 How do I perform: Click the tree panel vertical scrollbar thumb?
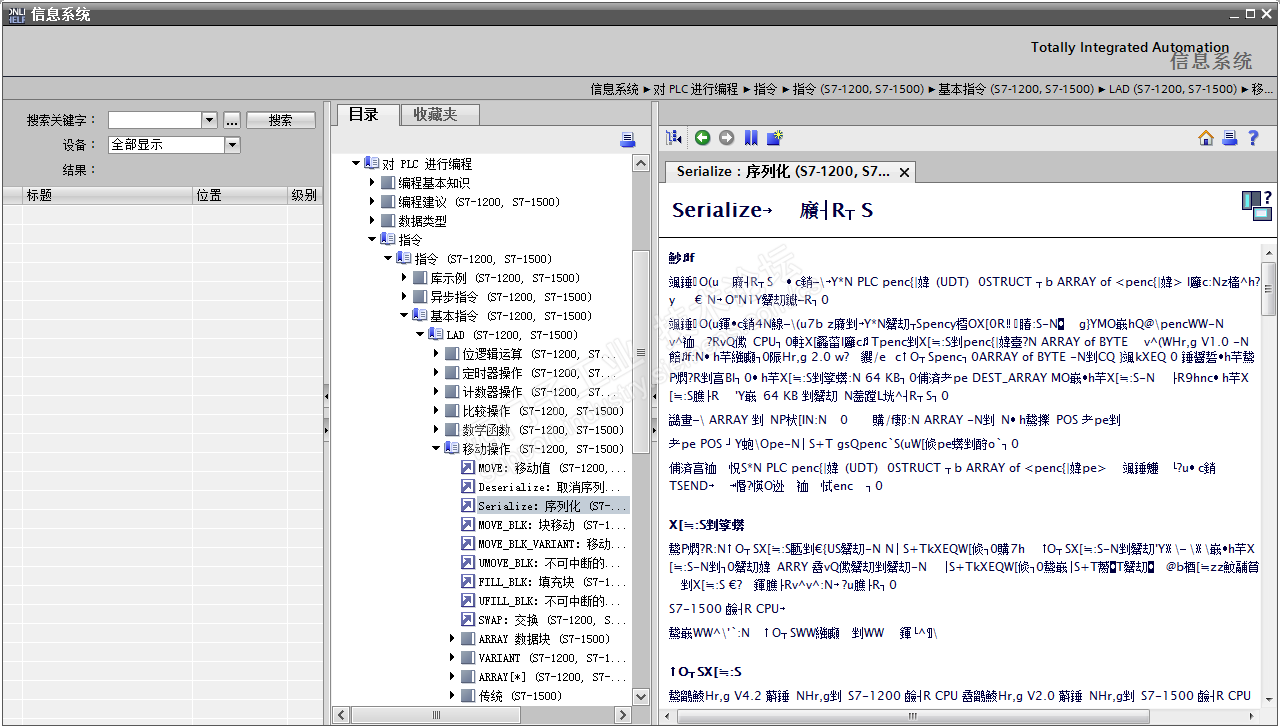tap(641, 351)
